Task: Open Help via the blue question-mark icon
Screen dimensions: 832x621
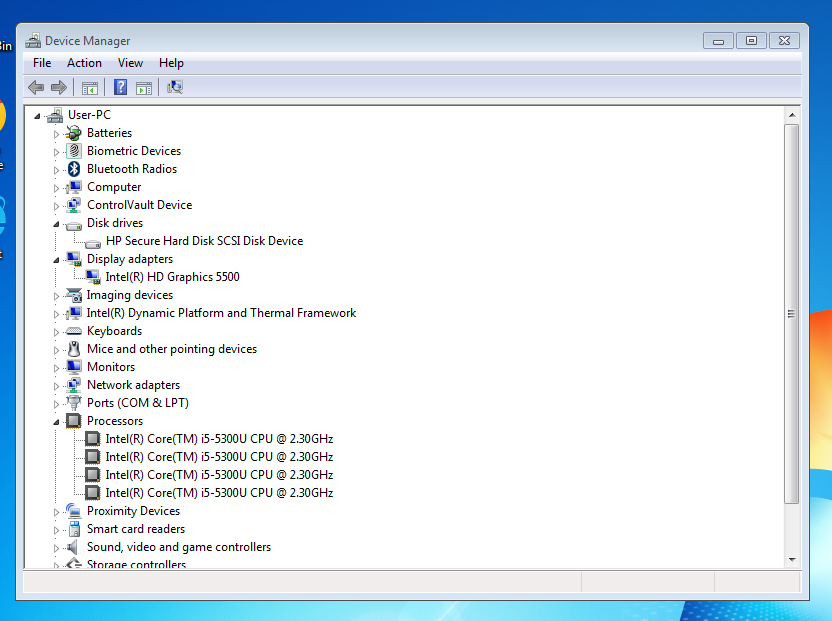Action: pyautogui.click(x=120, y=87)
